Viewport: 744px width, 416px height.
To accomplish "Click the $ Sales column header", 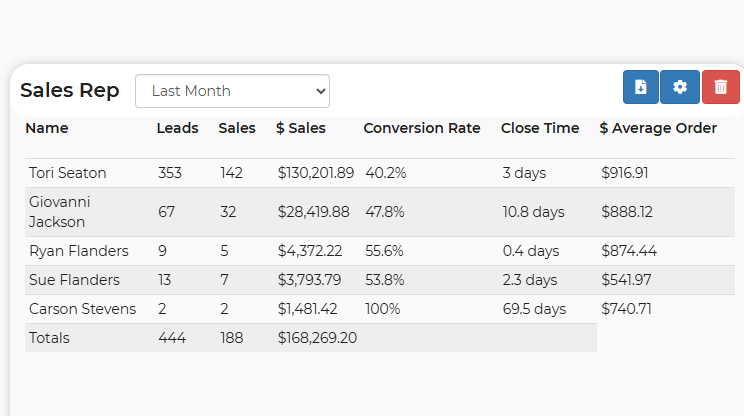I will tap(301, 128).
